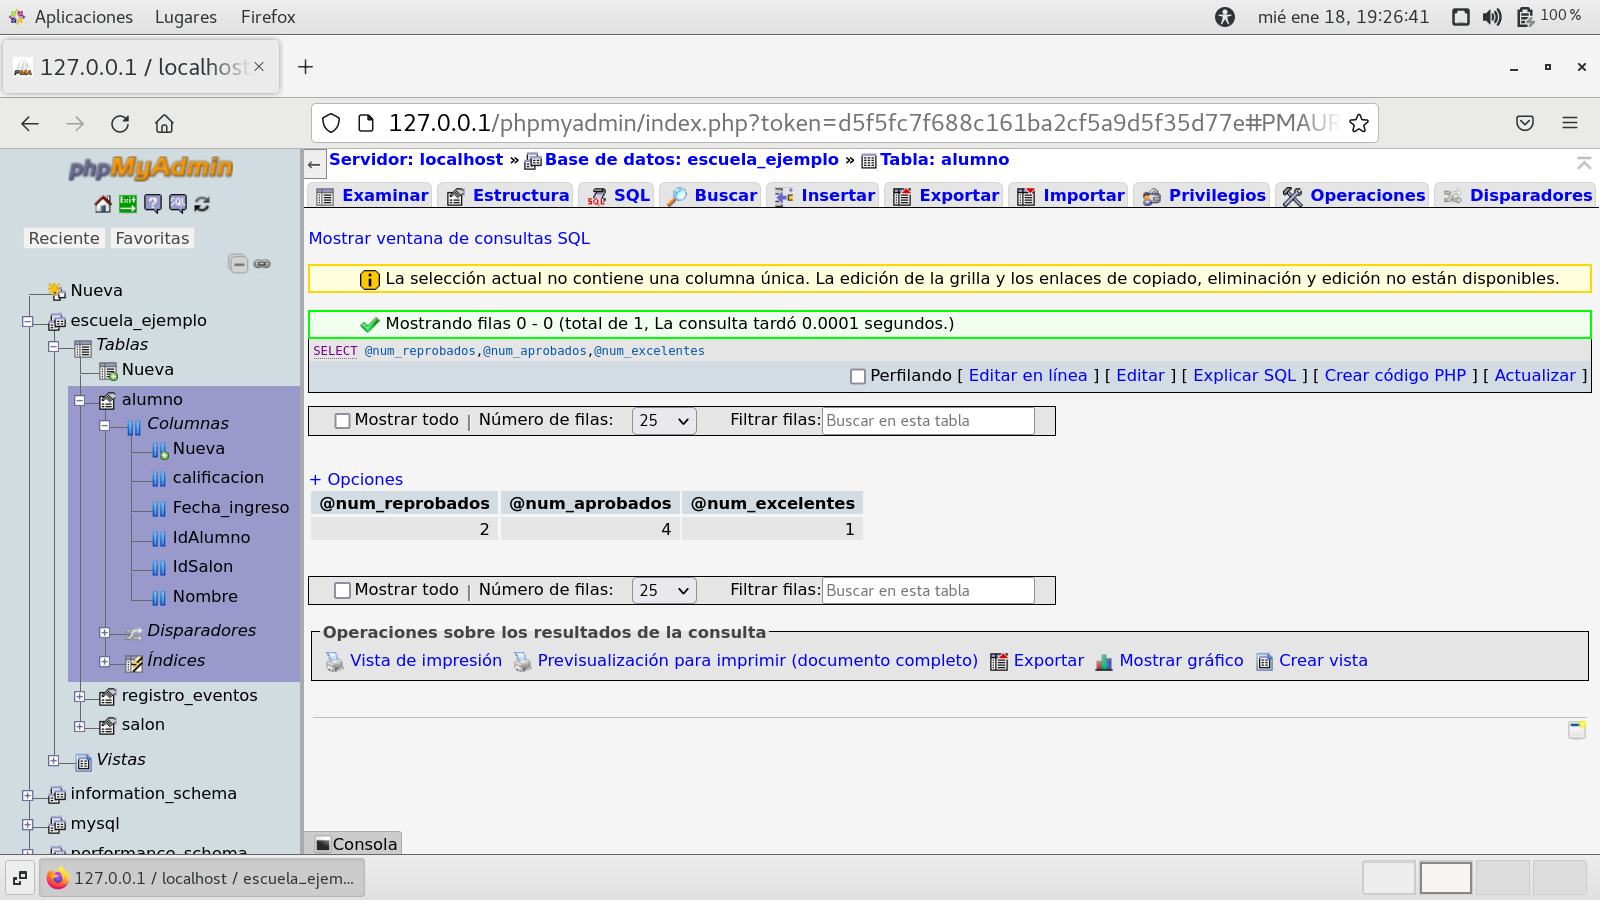Check the top Mostrar todo checkbox
Screen dimensions: 1600x900
(342, 421)
